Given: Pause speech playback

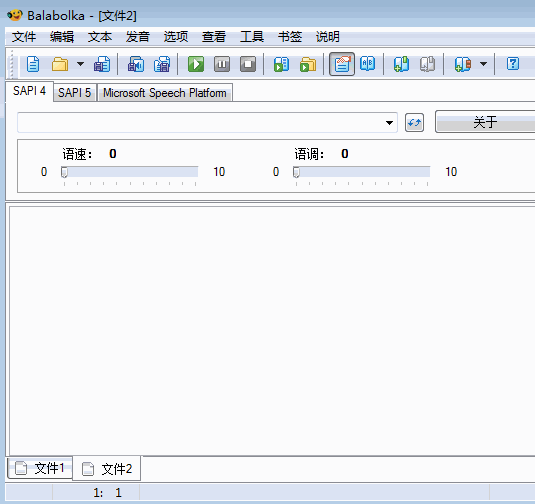Looking at the screenshot, I should pyautogui.click(x=222, y=64).
